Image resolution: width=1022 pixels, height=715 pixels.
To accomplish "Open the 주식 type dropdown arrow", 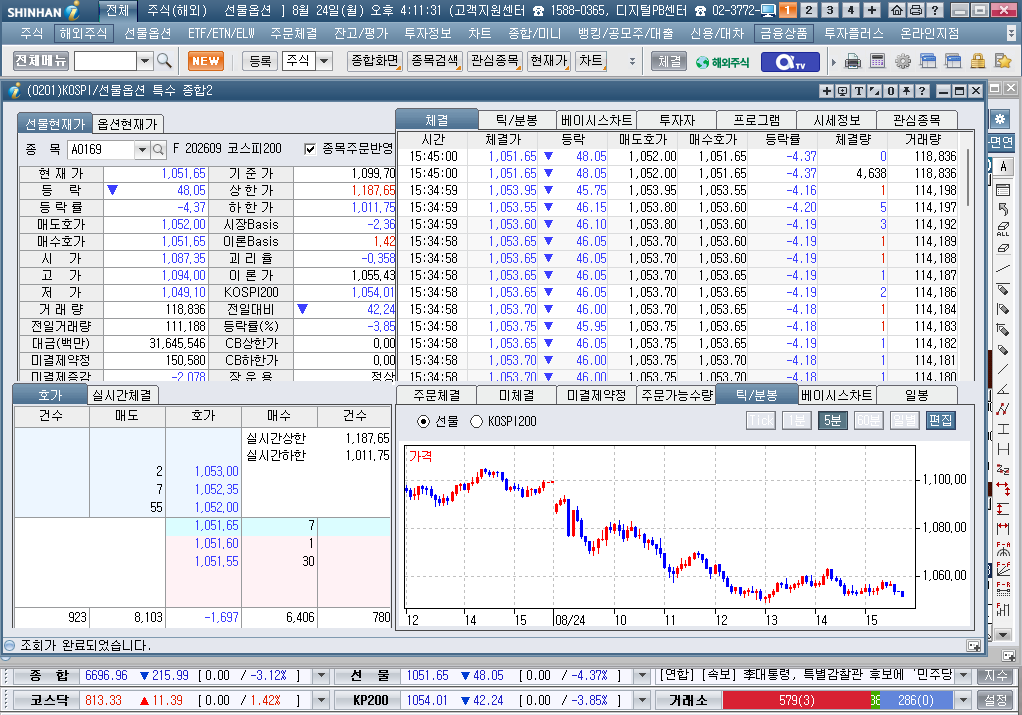I will pos(324,61).
